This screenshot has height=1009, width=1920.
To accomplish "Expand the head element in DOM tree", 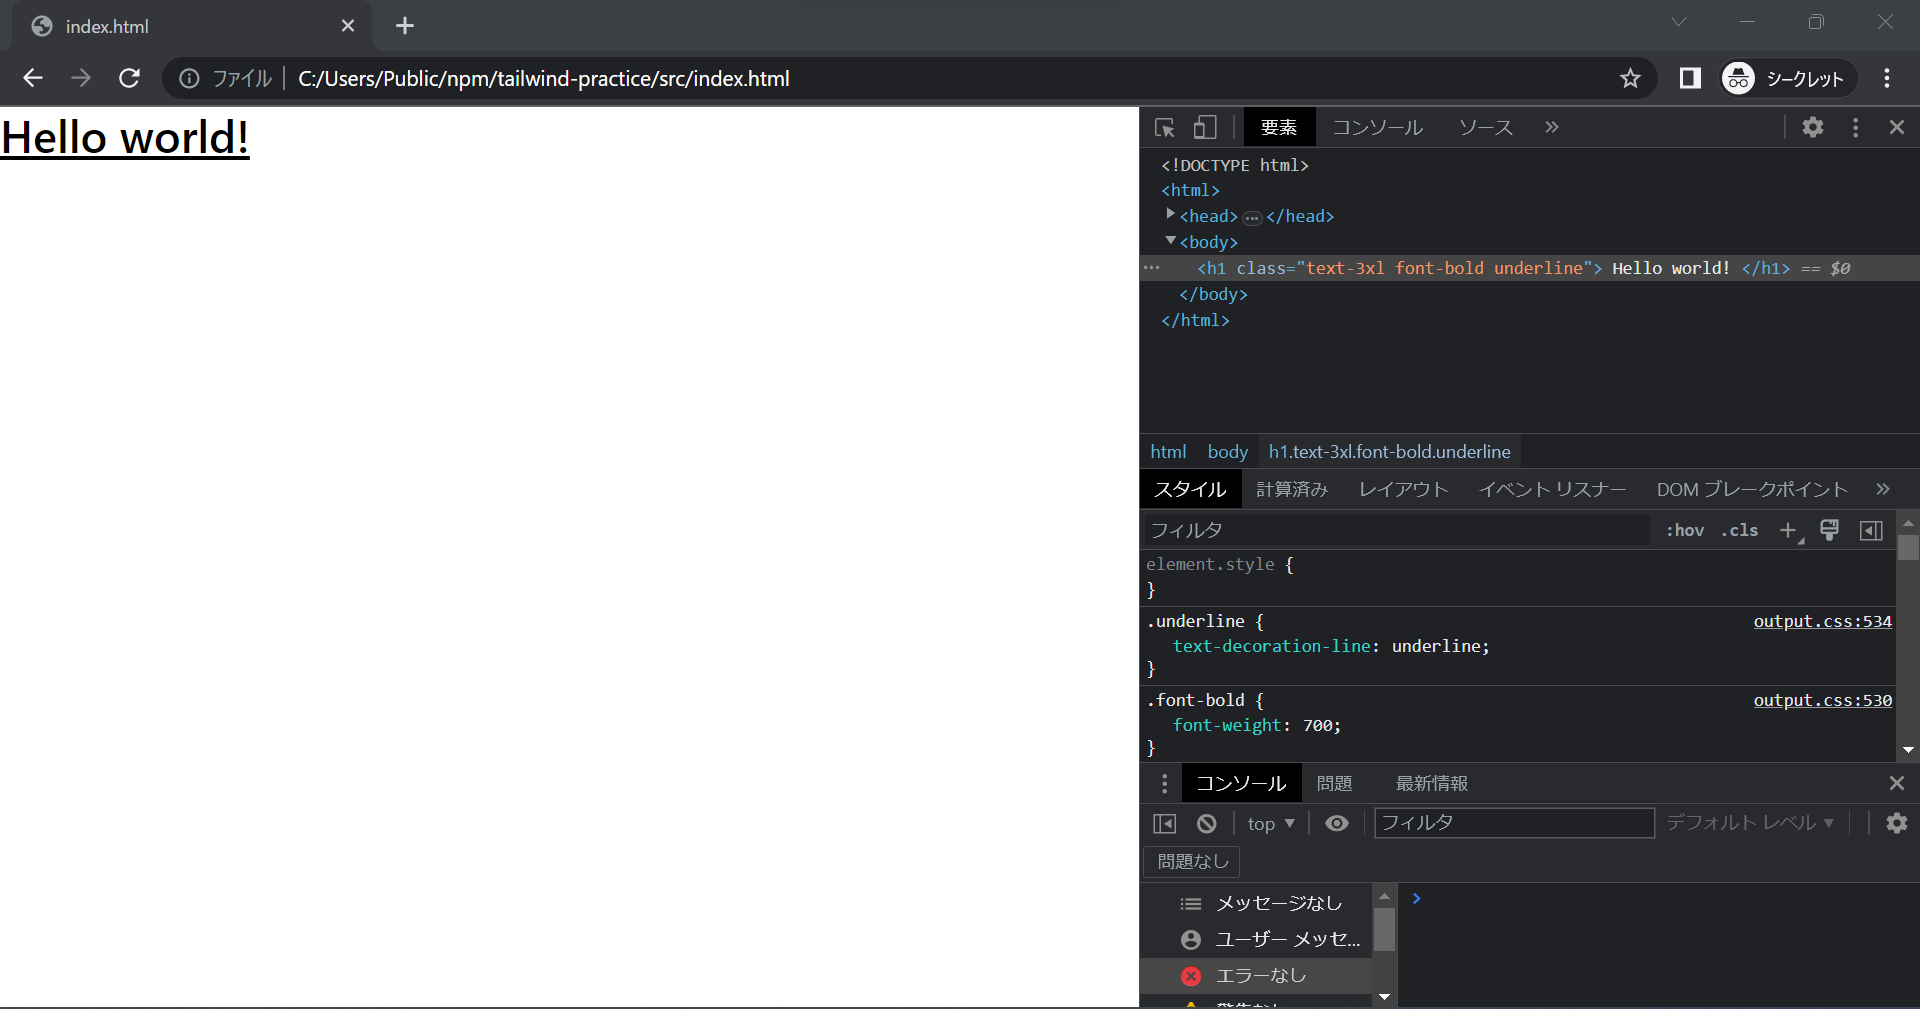I will click(1171, 216).
